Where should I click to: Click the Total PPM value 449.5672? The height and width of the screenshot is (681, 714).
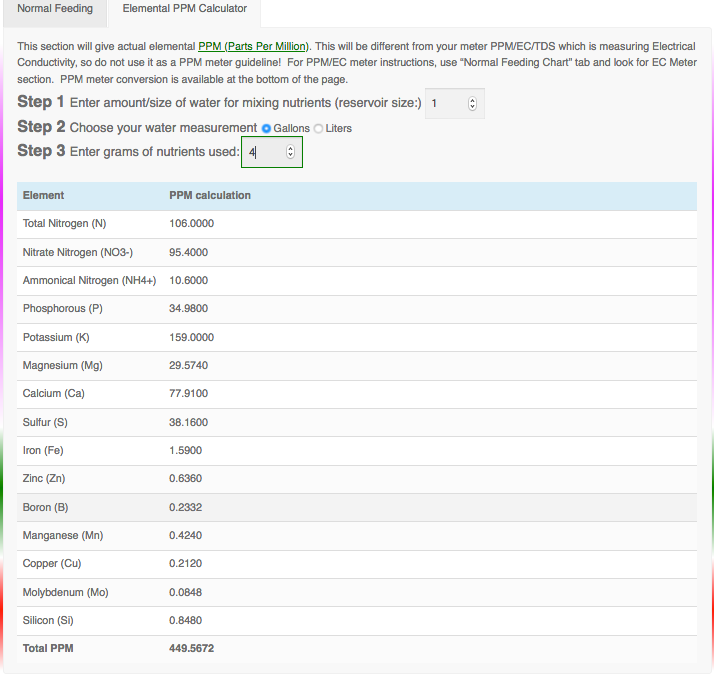(192, 649)
